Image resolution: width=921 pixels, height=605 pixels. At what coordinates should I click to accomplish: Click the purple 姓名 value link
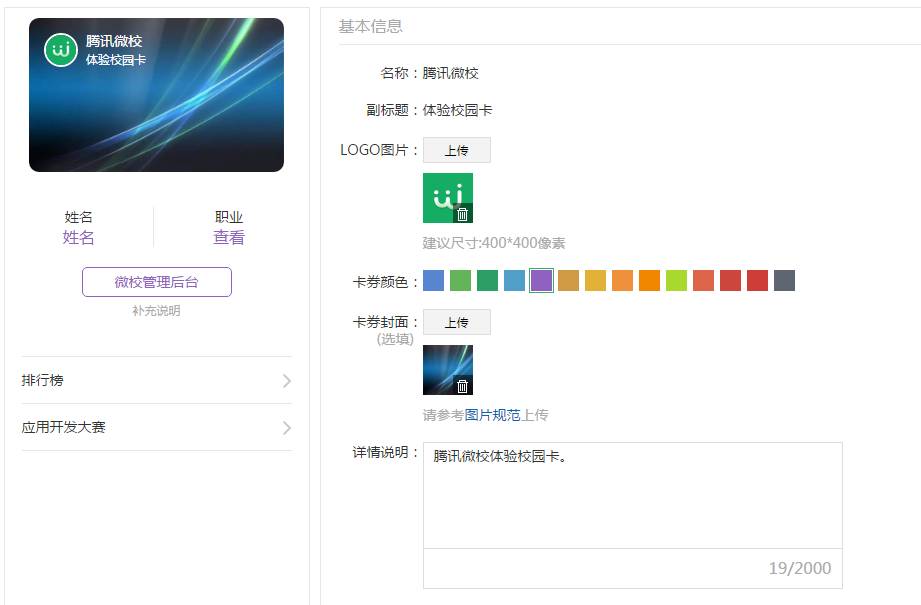(x=78, y=237)
